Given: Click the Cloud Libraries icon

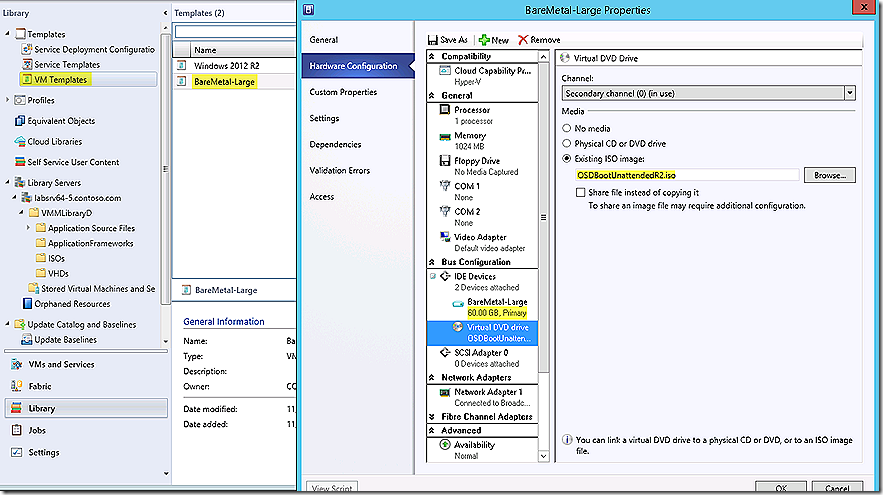Looking at the screenshot, I should [20, 141].
